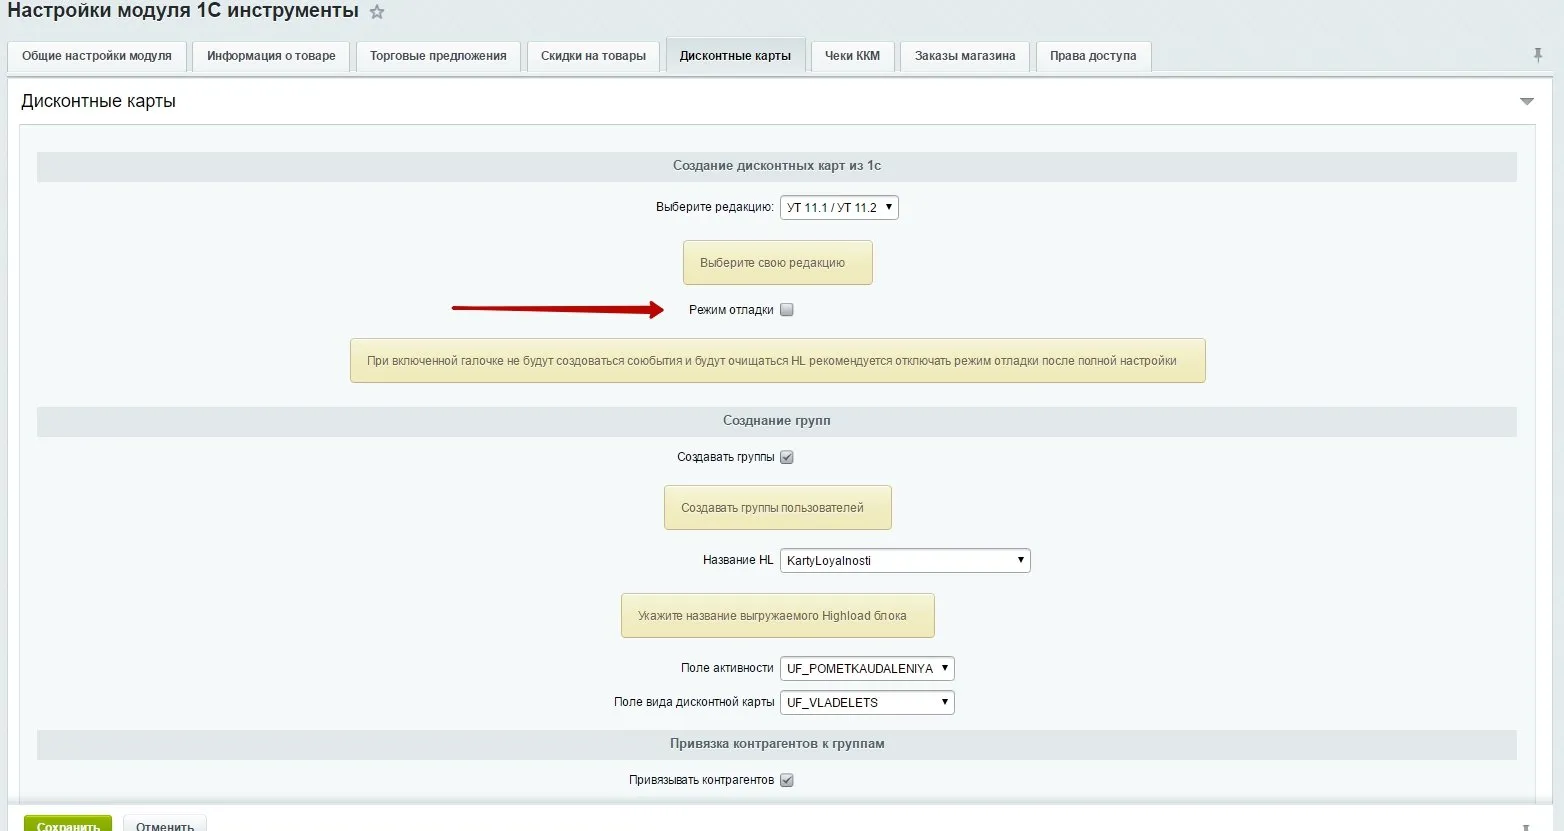Expand the Поле активности dropdown

coord(866,668)
